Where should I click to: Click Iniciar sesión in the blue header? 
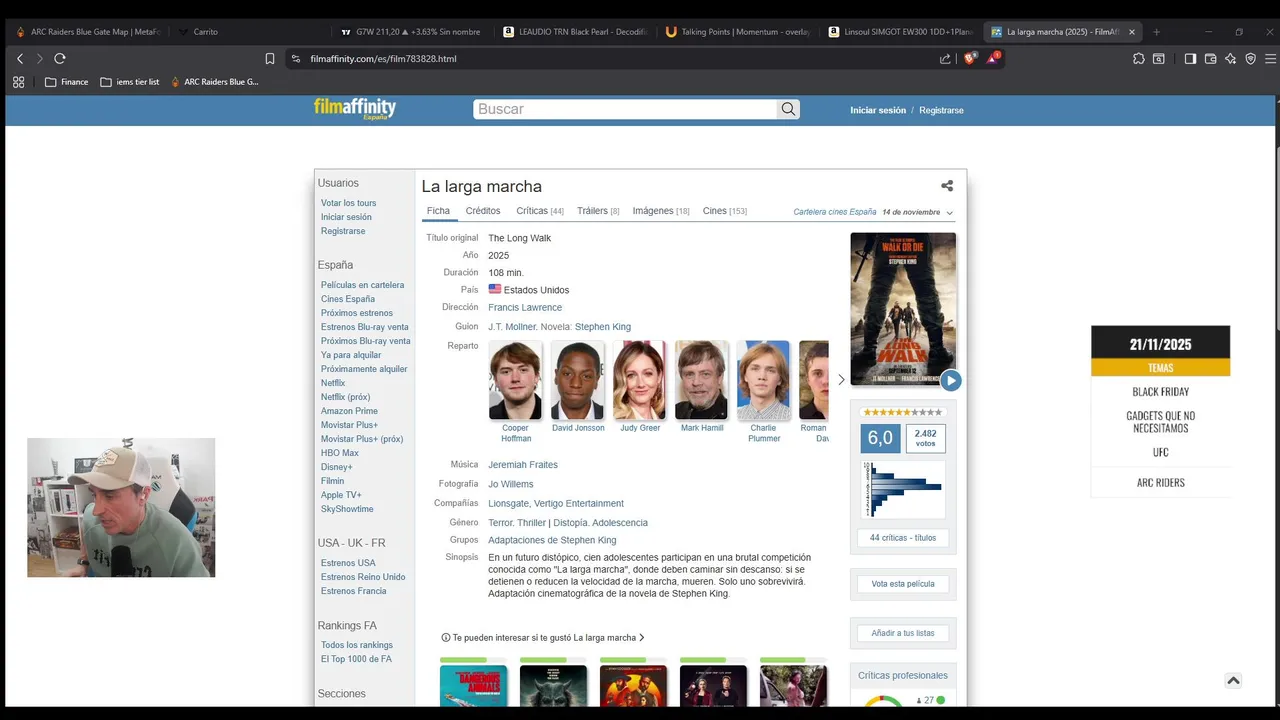pos(878,110)
